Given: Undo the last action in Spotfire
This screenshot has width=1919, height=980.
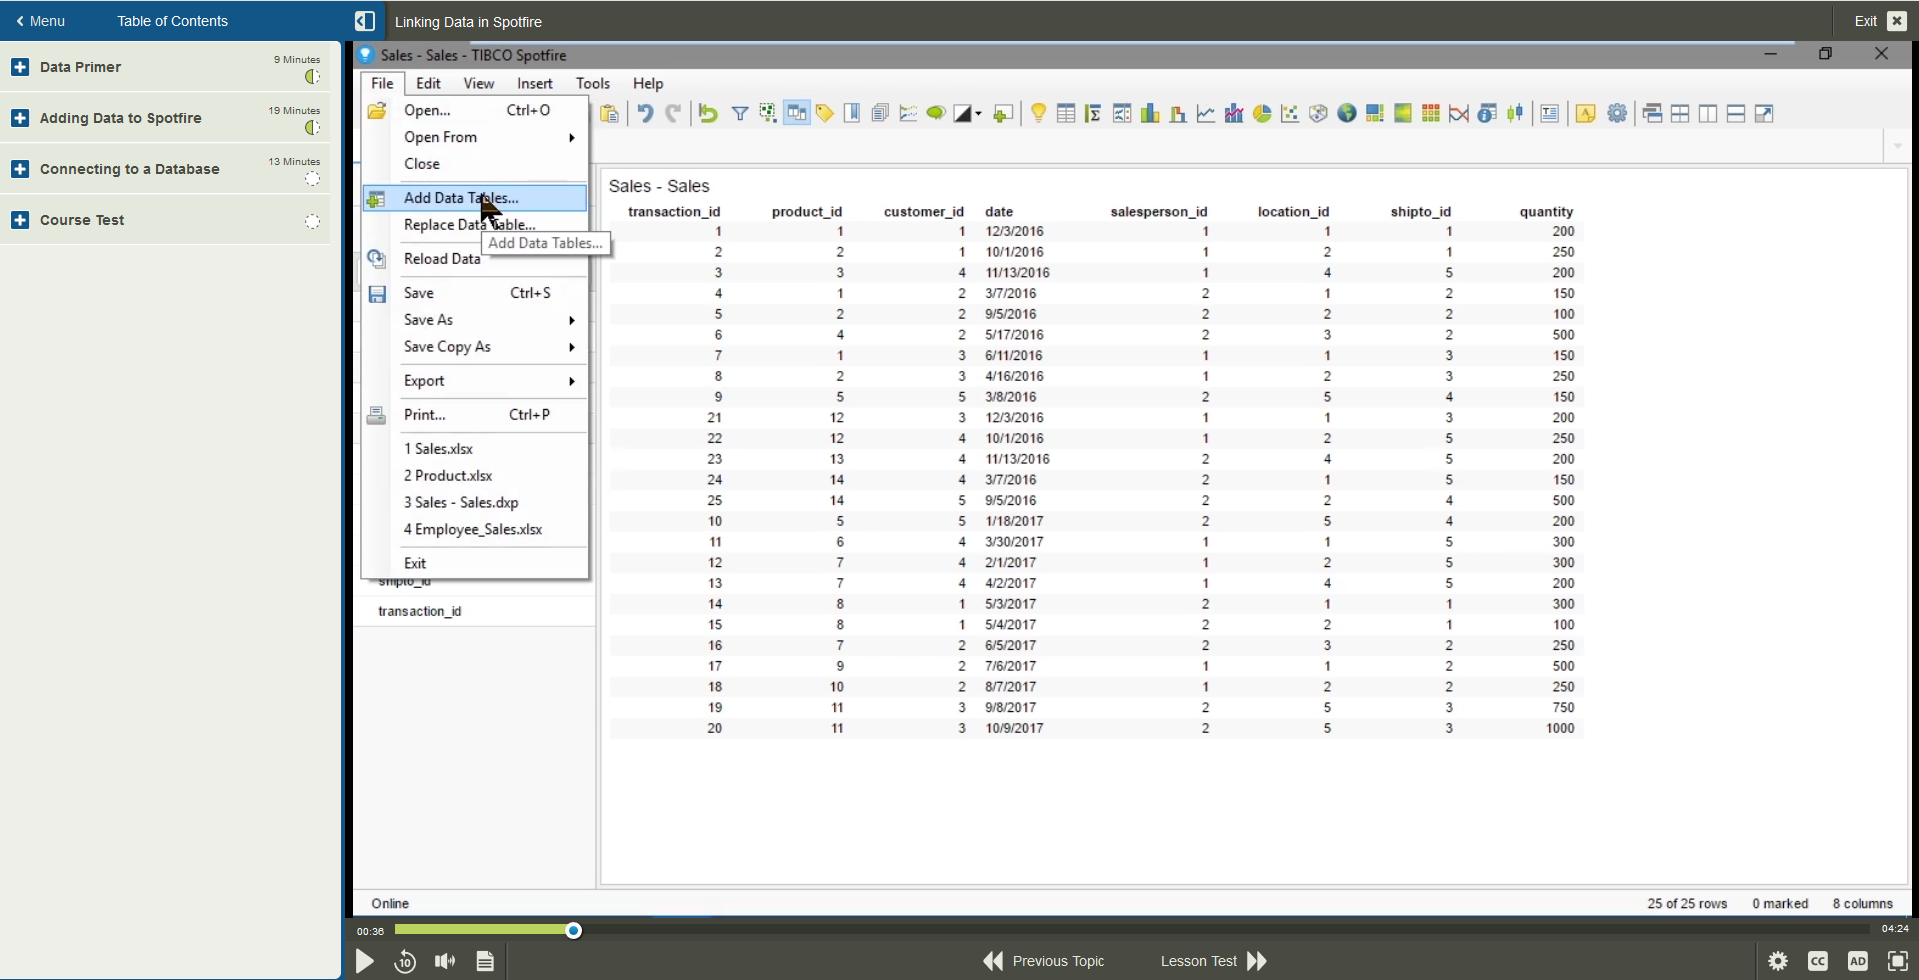Looking at the screenshot, I should pyautogui.click(x=645, y=113).
